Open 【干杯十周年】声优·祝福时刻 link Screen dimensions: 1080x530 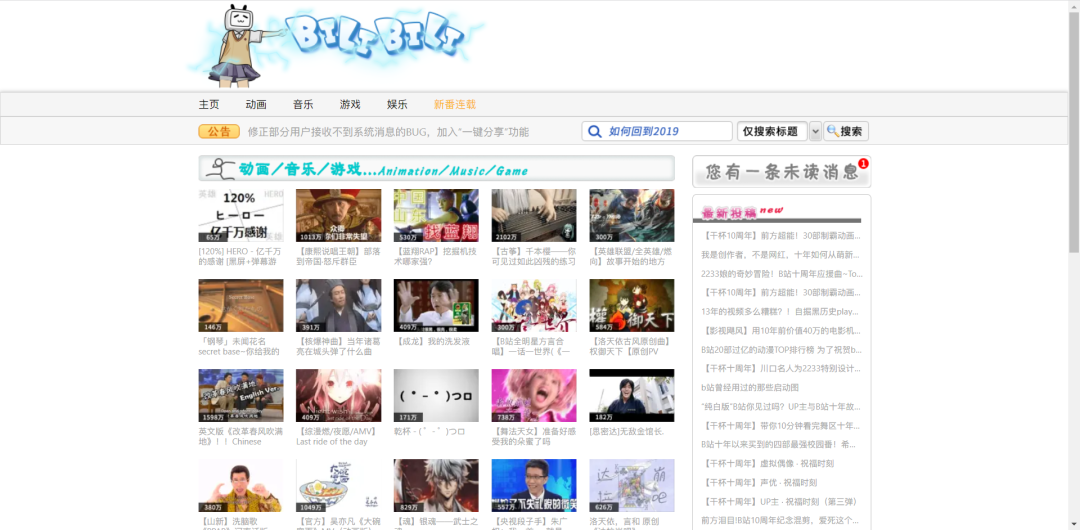tap(758, 482)
